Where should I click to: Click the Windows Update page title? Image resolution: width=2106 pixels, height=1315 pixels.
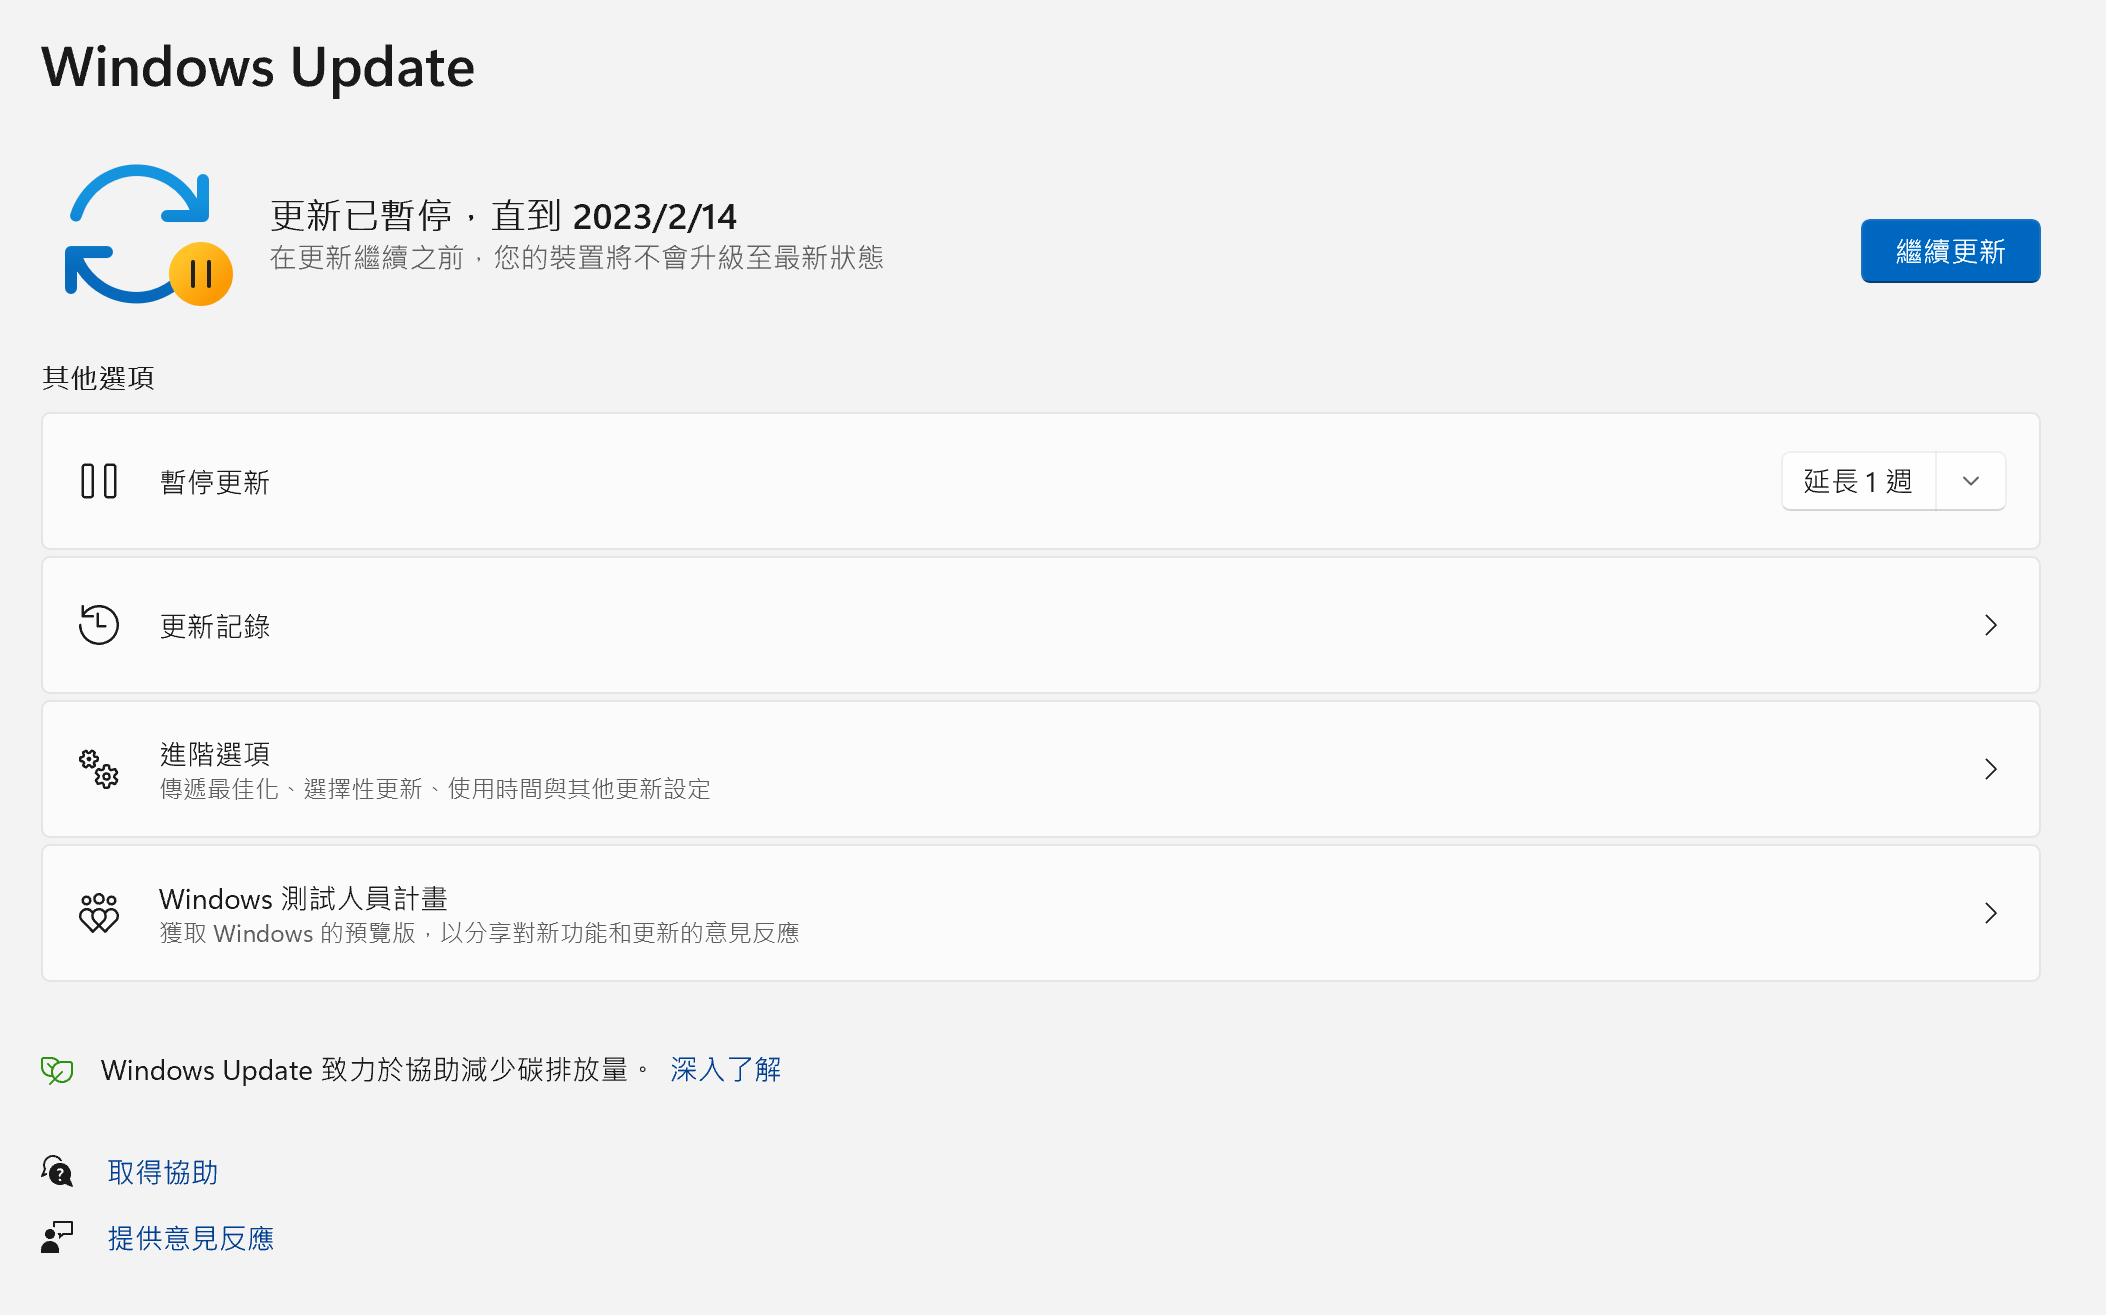click(x=258, y=67)
